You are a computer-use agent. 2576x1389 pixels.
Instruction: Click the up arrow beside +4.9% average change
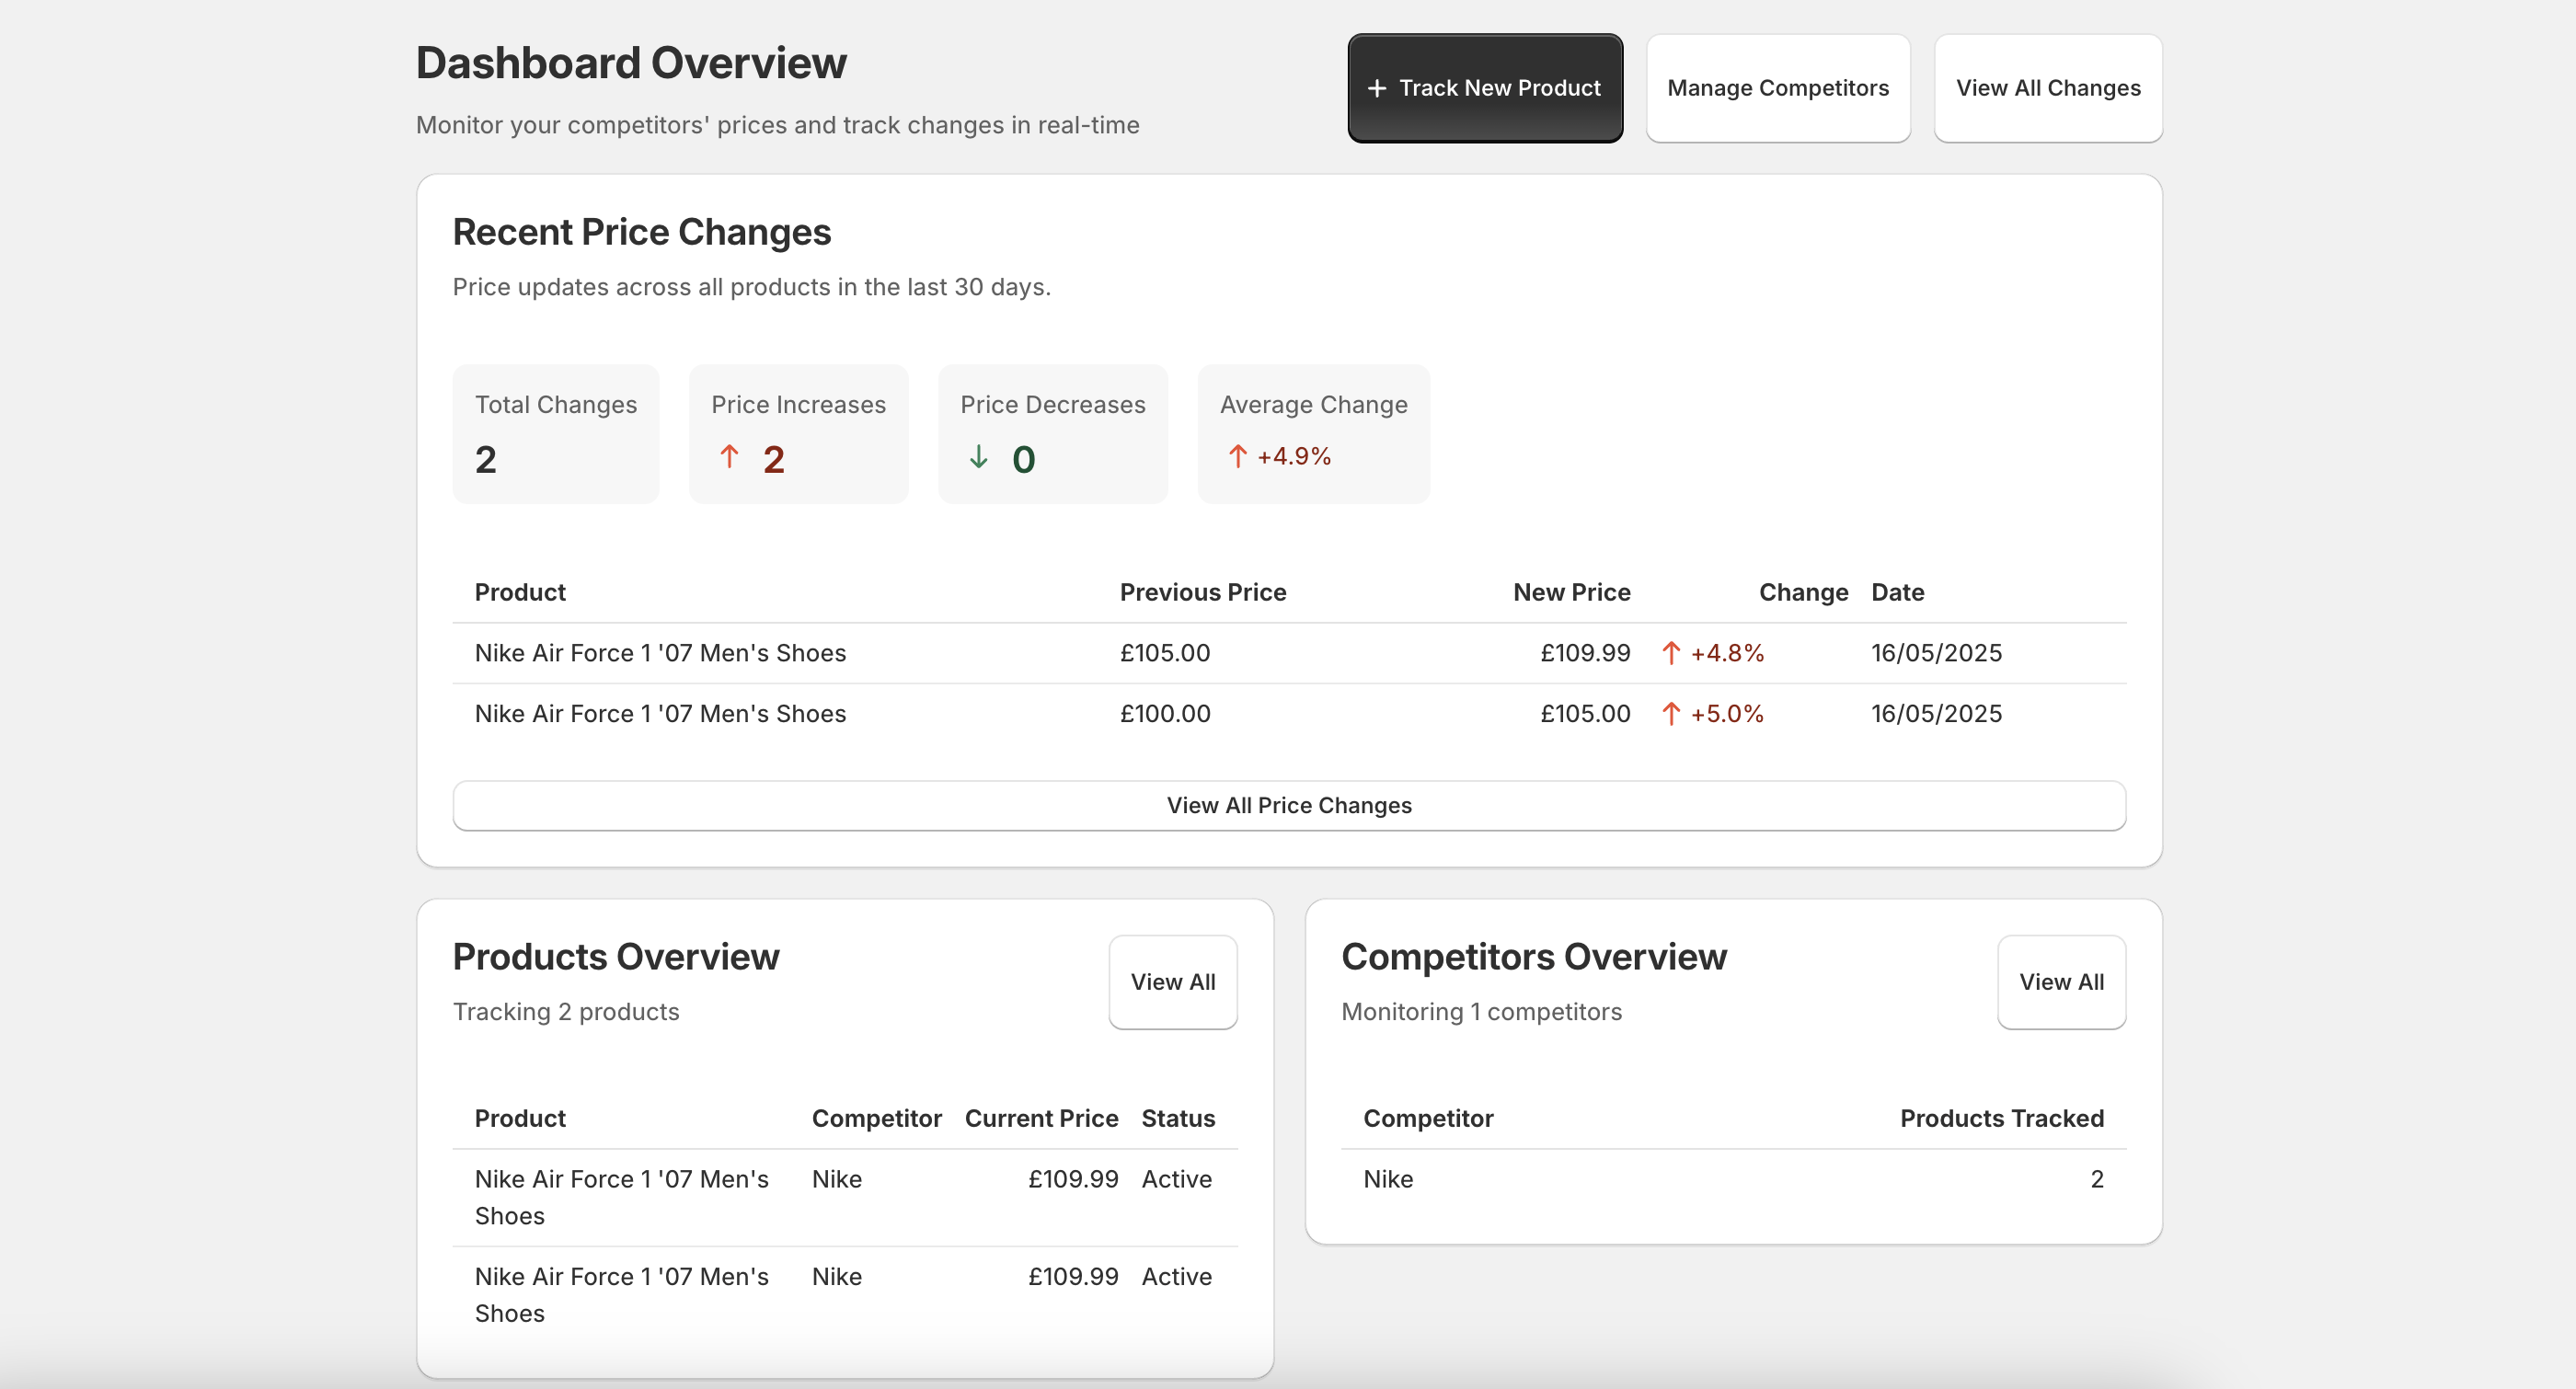1237,456
